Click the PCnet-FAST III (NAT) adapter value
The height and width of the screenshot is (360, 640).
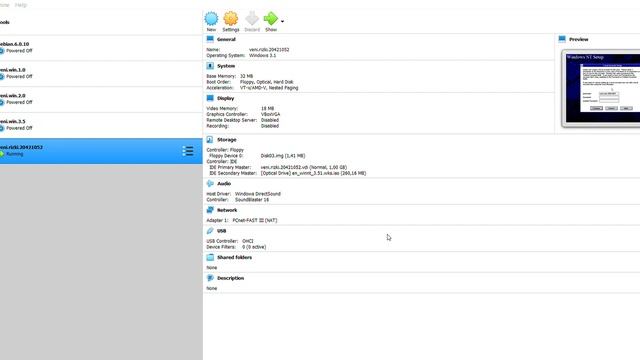click(x=255, y=220)
